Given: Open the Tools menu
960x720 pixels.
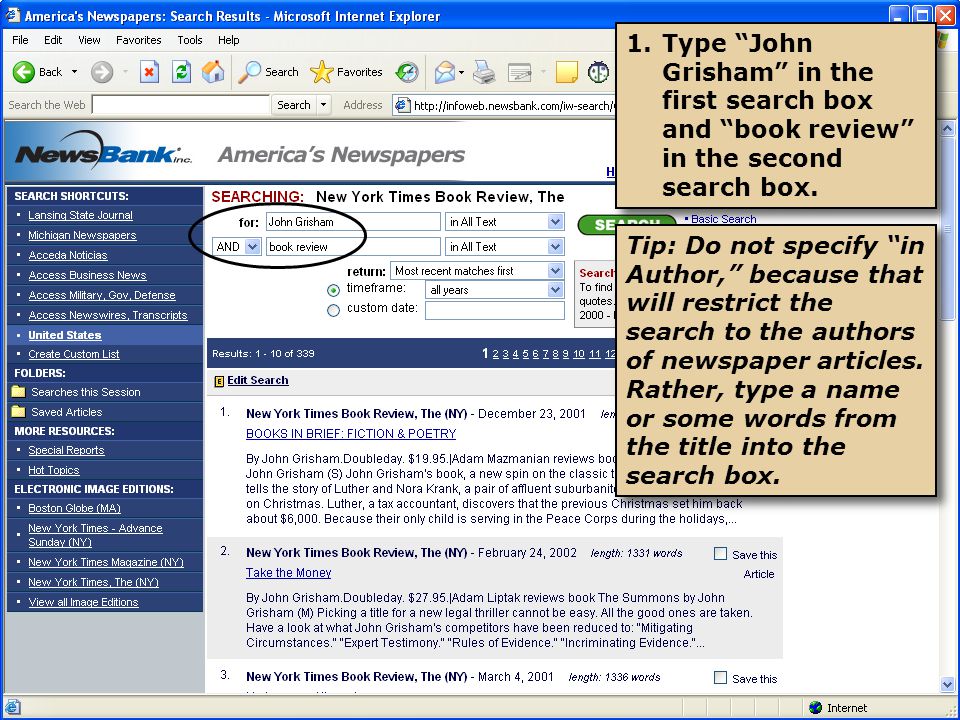Looking at the screenshot, I should (190, 40).
